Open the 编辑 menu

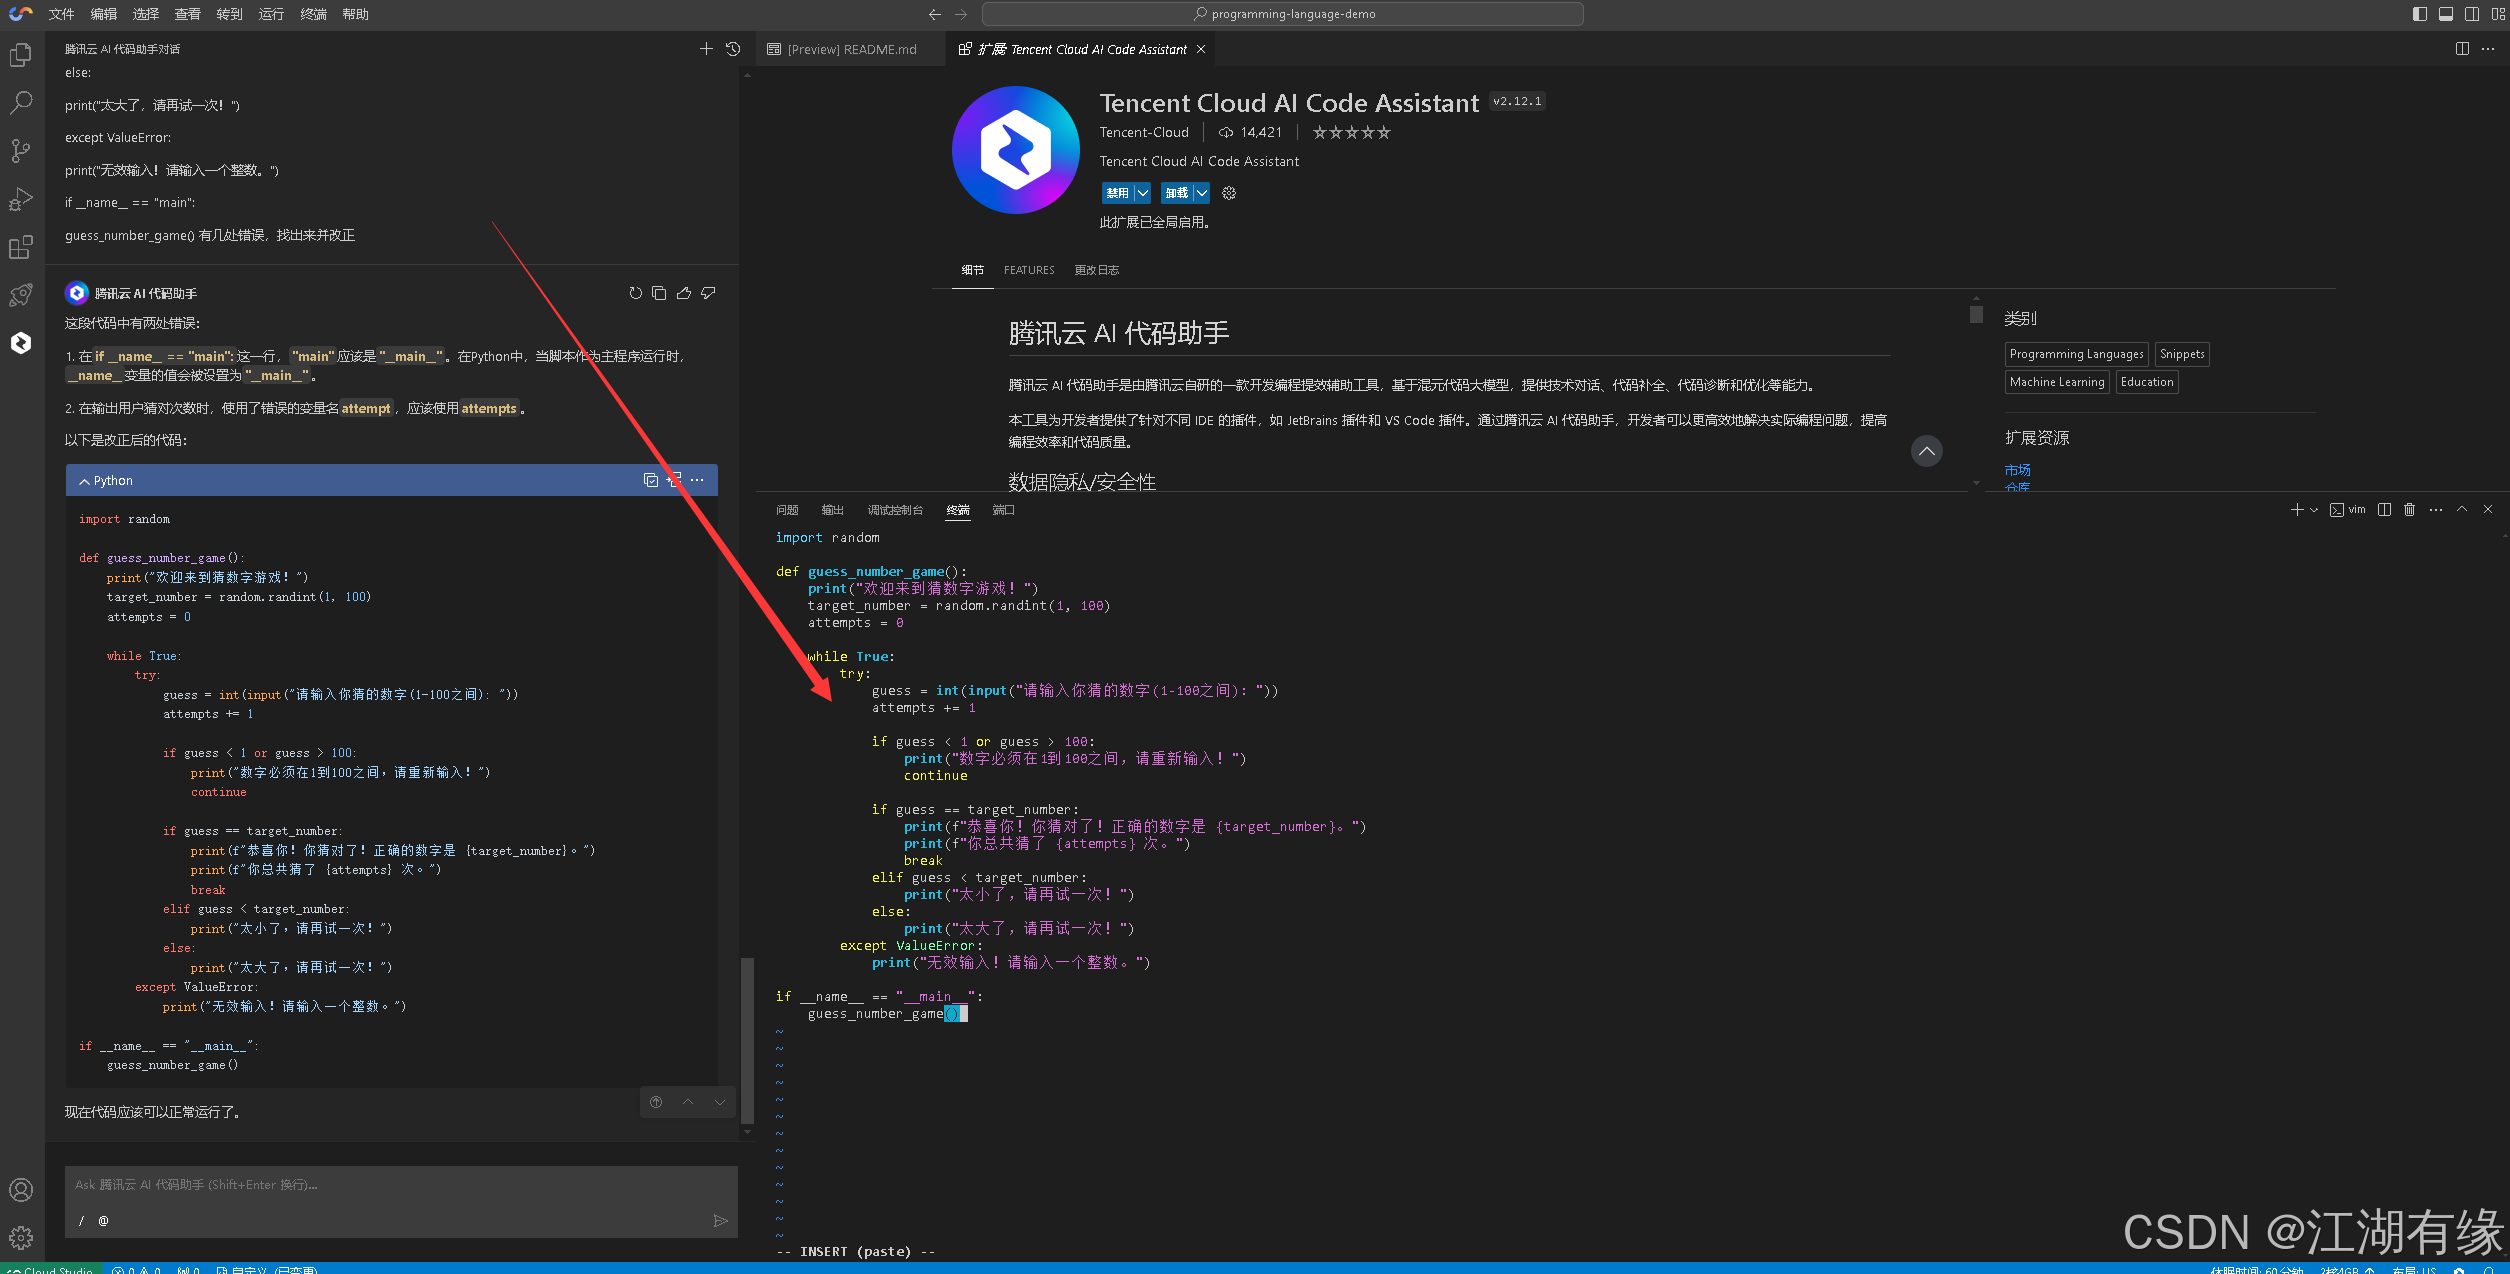coord(104,14)
